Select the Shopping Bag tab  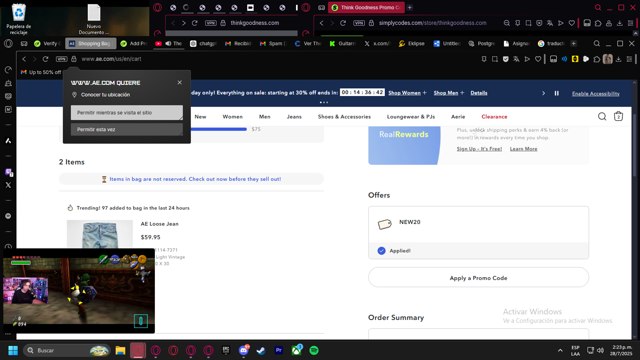(91, 43)
